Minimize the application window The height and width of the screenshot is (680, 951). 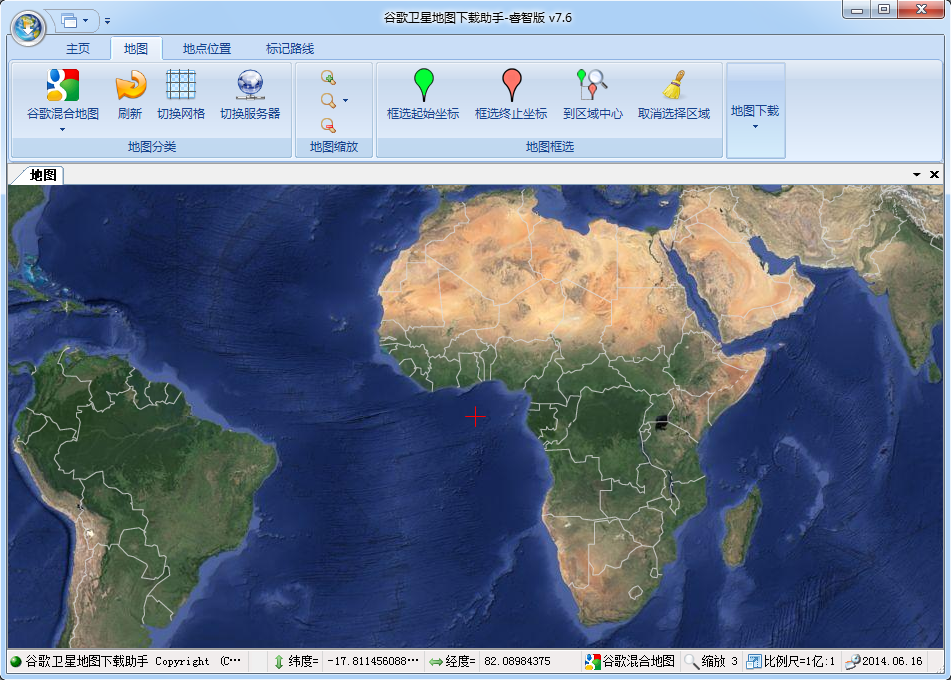point(857,10)
